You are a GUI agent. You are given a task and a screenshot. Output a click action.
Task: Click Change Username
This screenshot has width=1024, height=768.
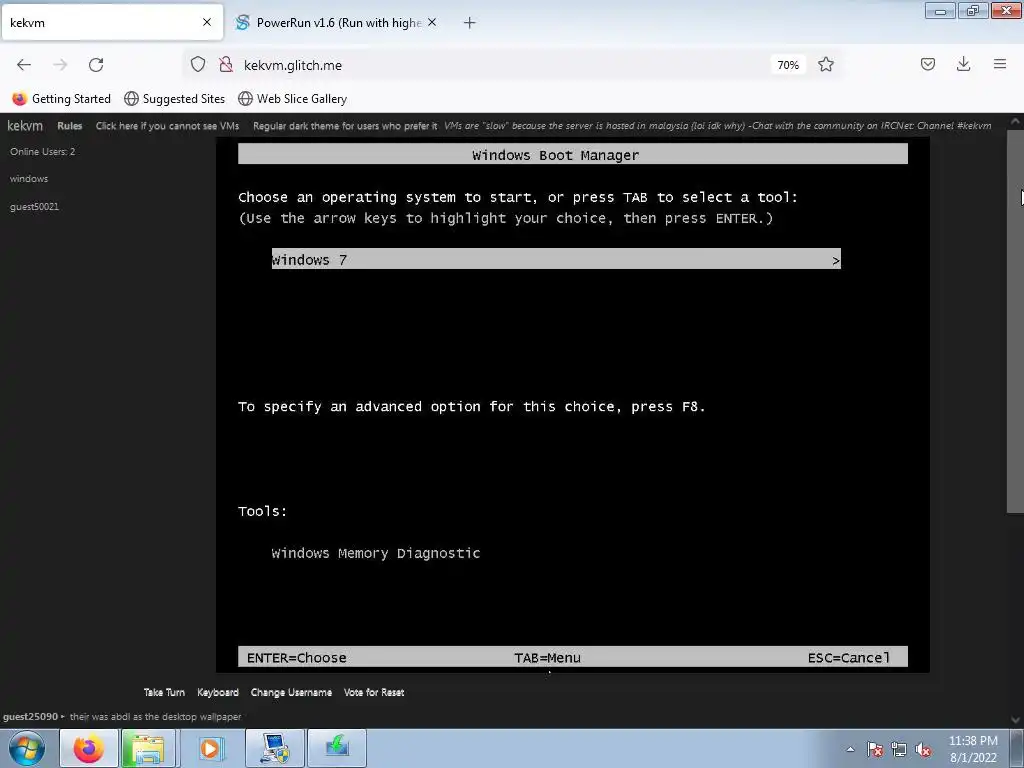pyautogui.click(x=291, y=692)
